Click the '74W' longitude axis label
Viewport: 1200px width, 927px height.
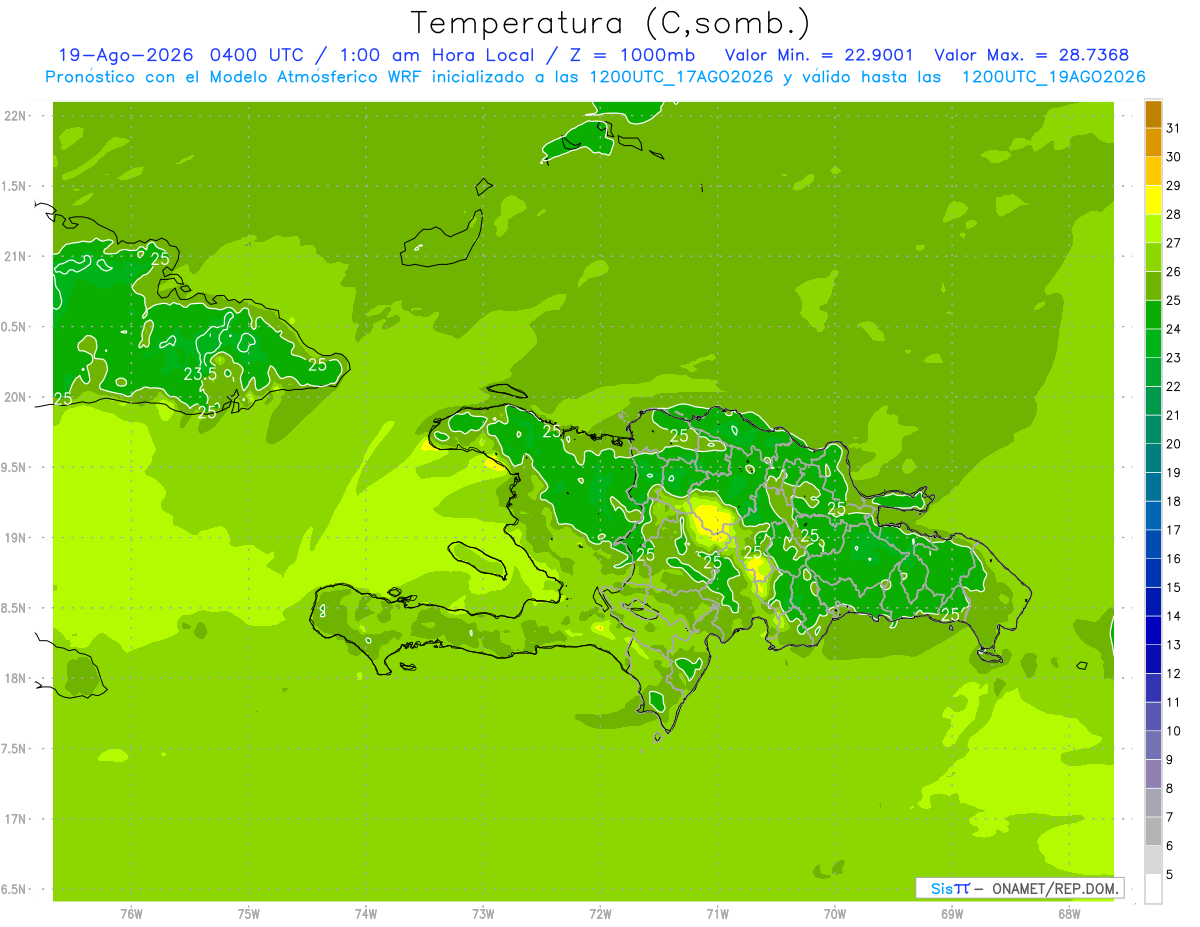365,914
